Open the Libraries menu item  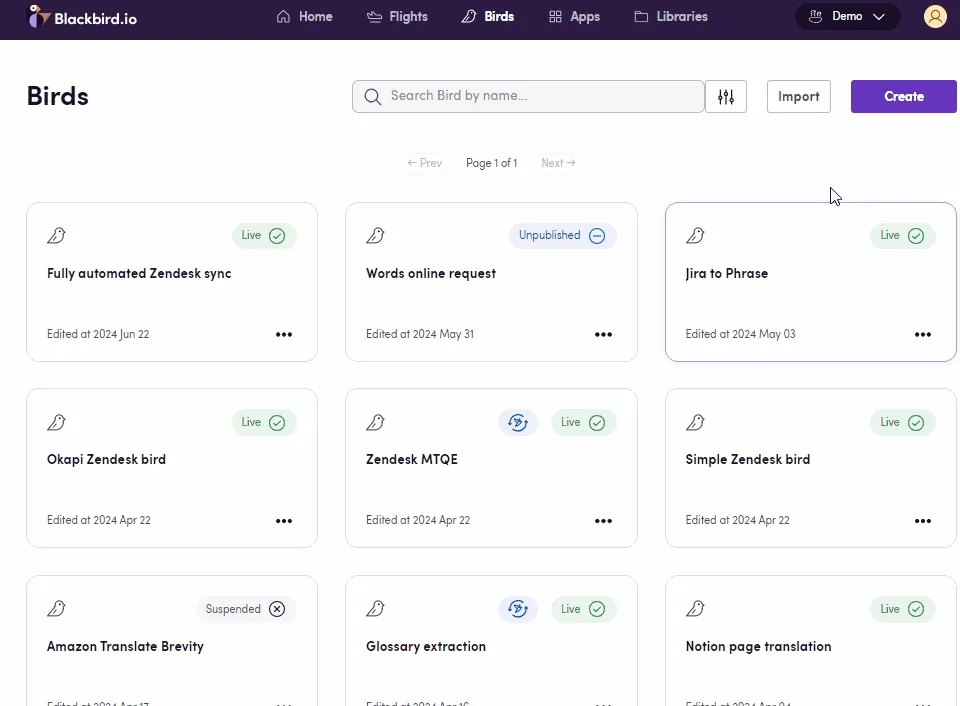[671, 16]
